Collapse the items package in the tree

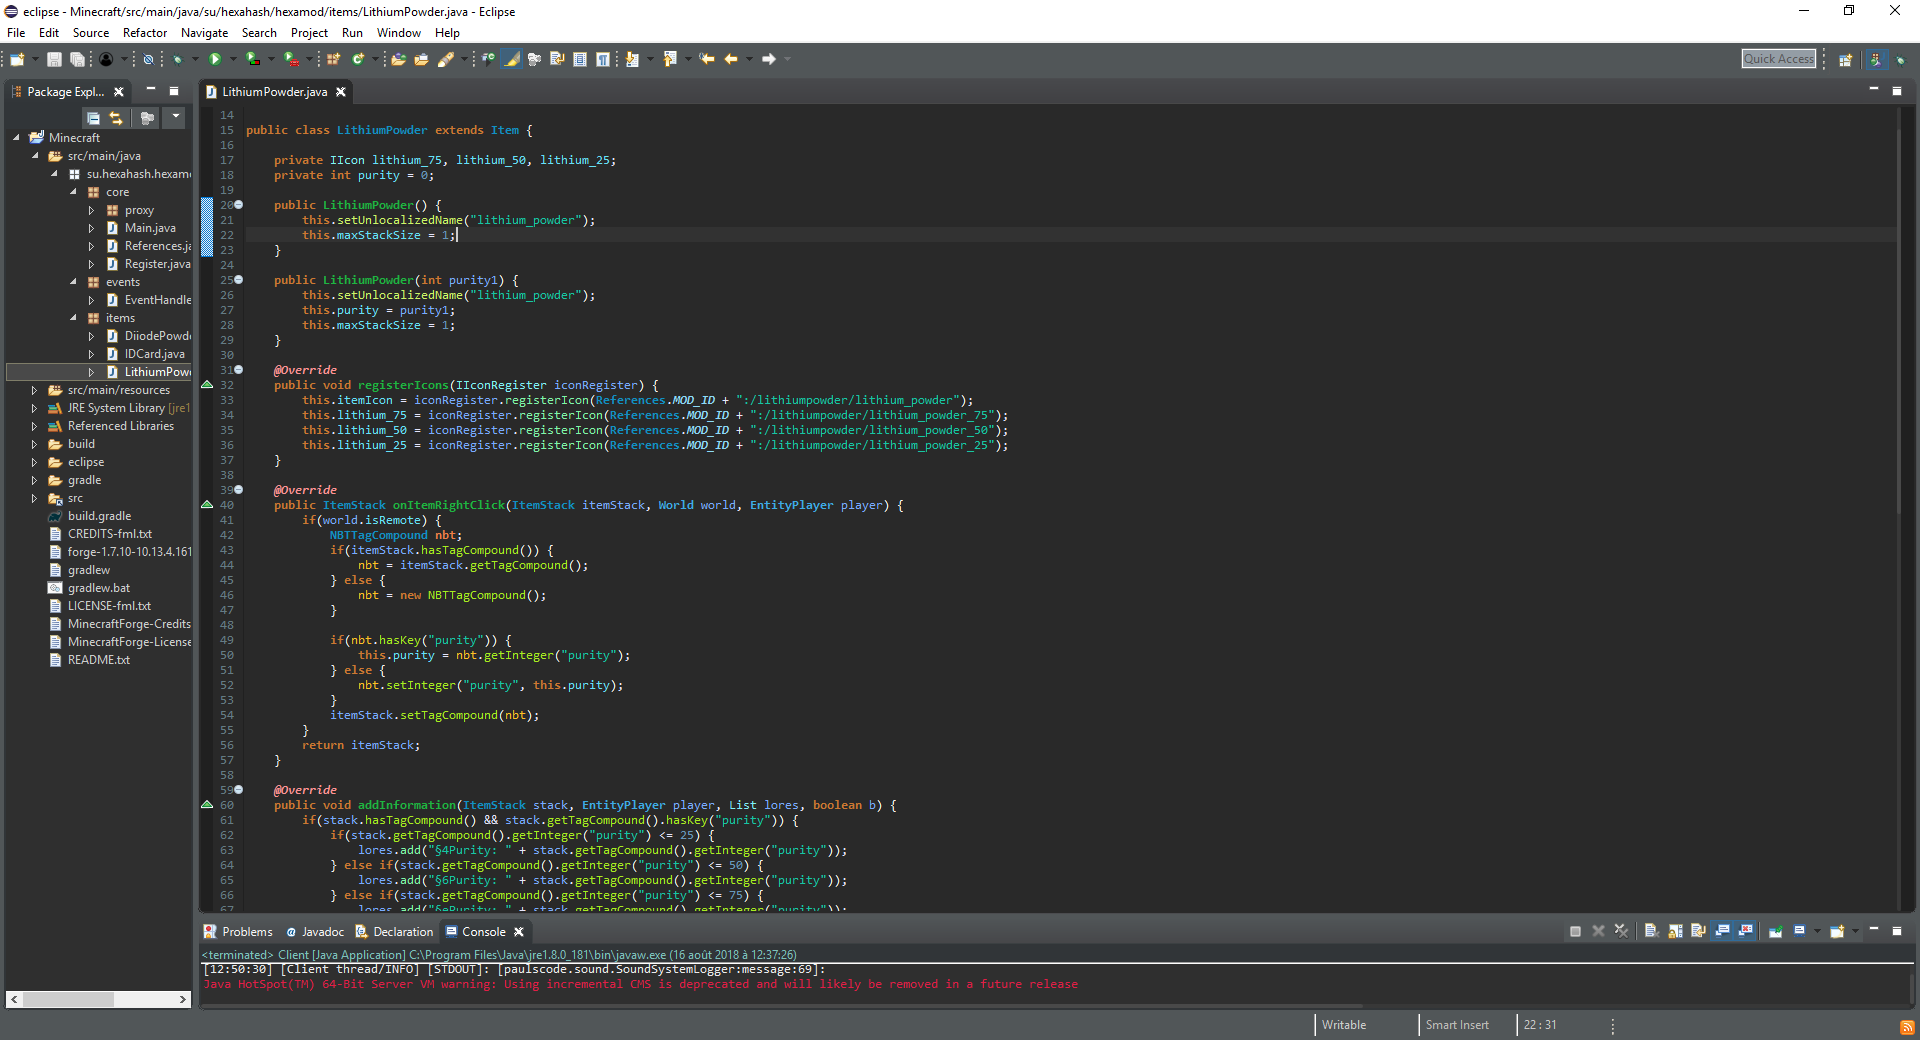coord(73,318)
